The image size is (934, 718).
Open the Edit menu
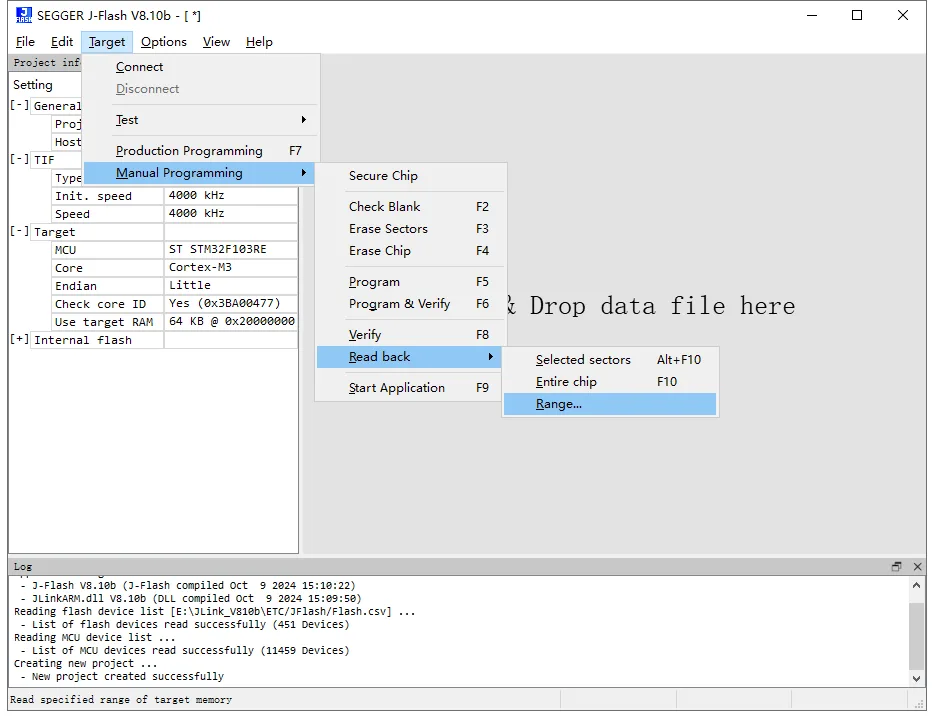[x=62, y=42]
